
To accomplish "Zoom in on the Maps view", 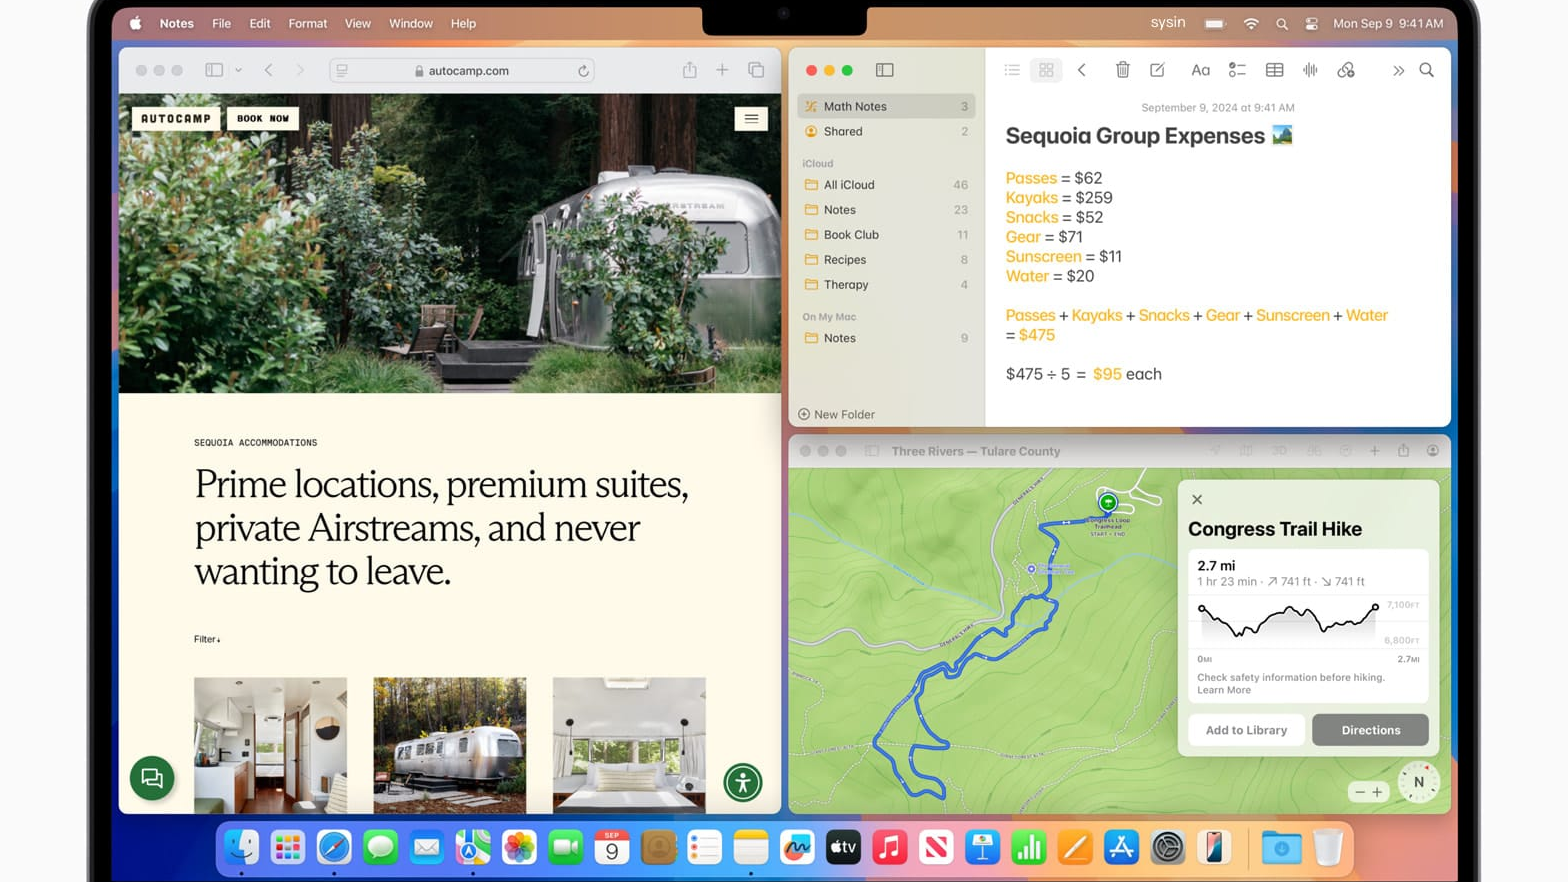I will point(1377,792).
